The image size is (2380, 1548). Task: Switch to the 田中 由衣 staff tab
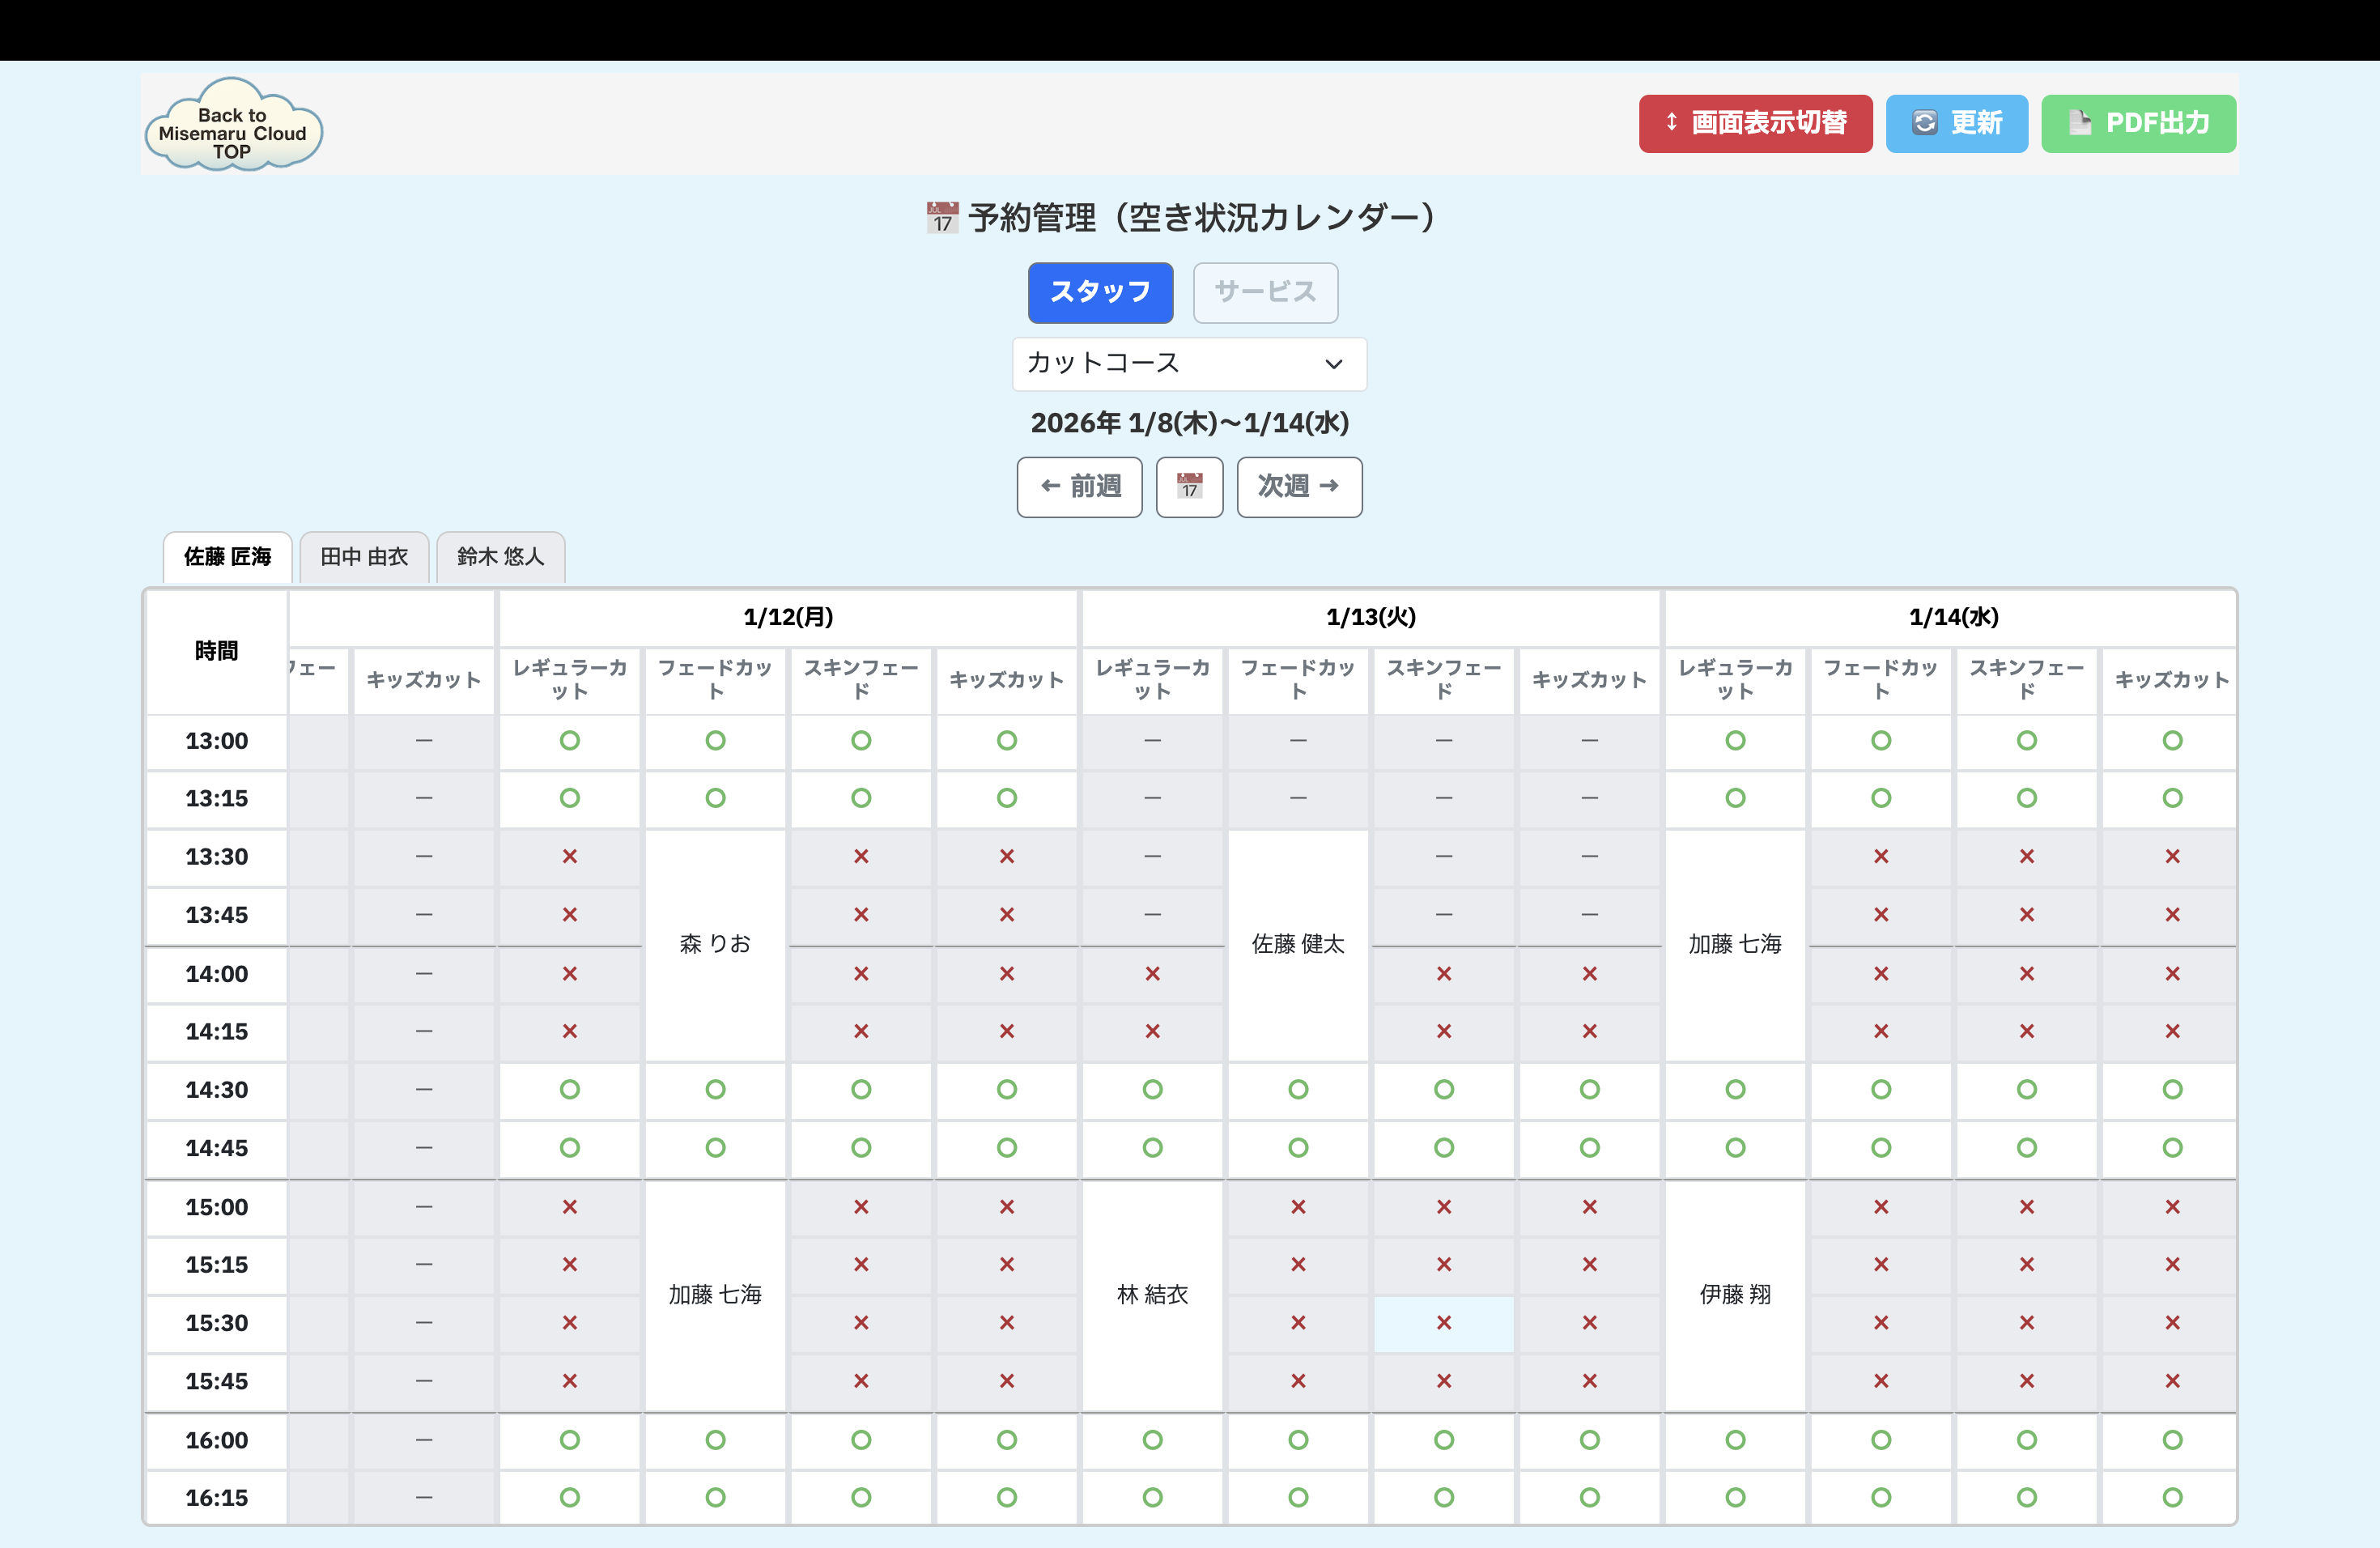364,557
